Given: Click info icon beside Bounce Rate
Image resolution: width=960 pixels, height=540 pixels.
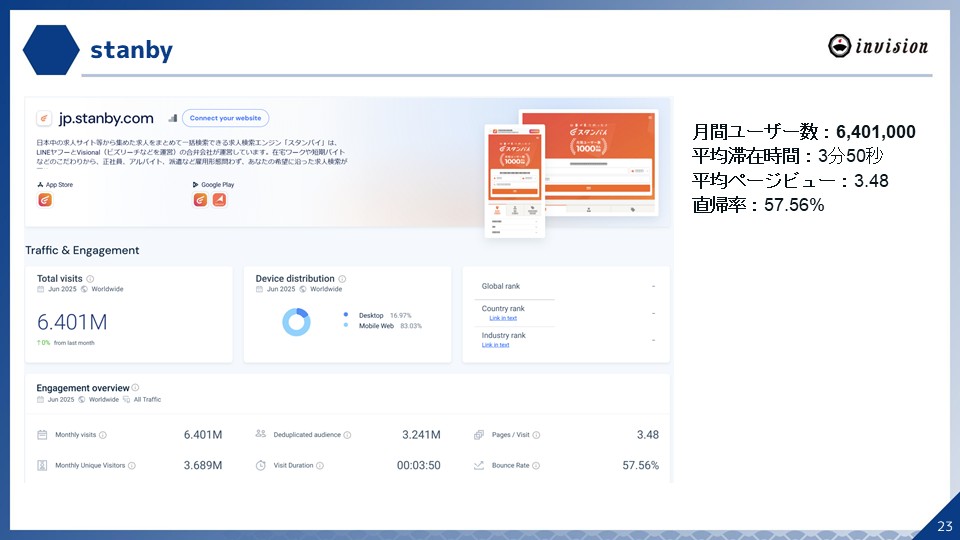Looking at the screenshot, I should tap(536, 466).
